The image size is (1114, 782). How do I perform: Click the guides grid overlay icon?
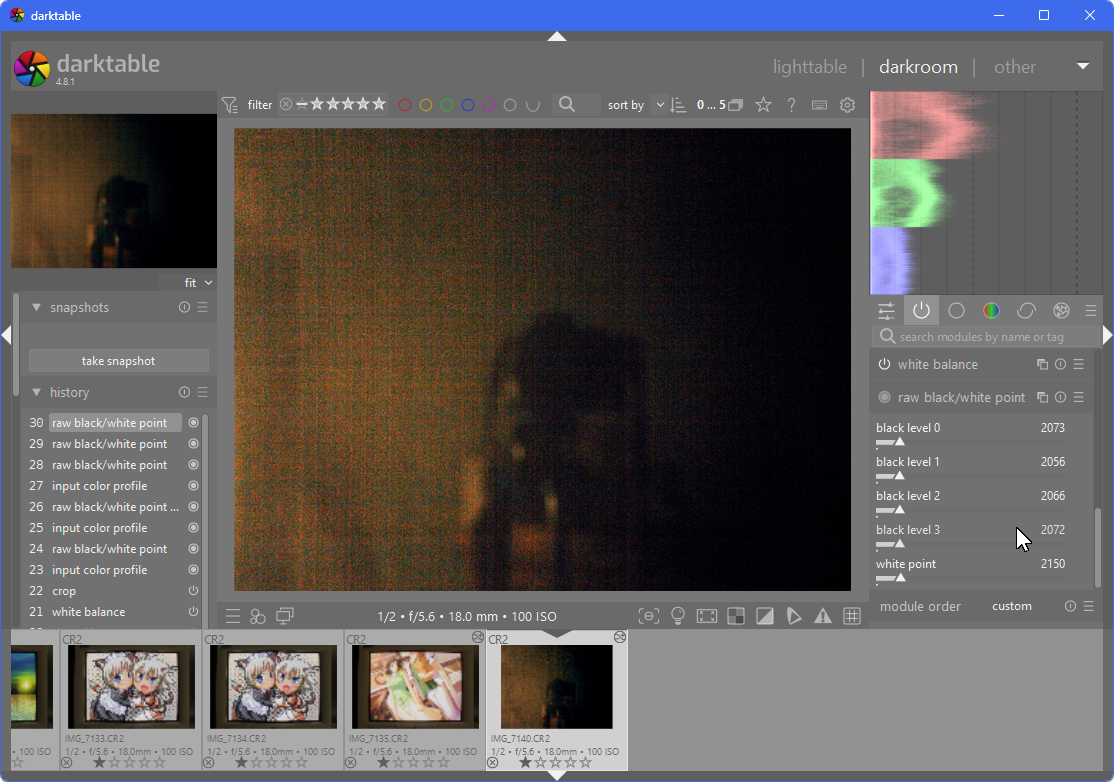[852, 616]
